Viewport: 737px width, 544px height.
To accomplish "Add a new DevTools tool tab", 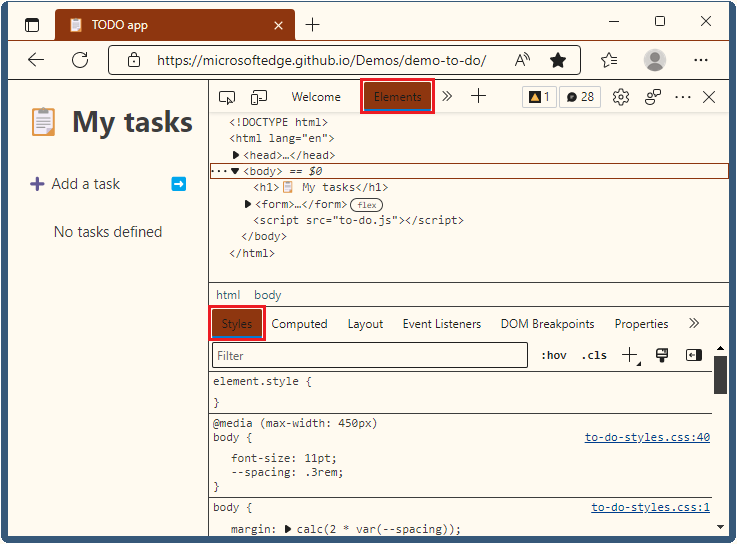I will click(478, 96).
